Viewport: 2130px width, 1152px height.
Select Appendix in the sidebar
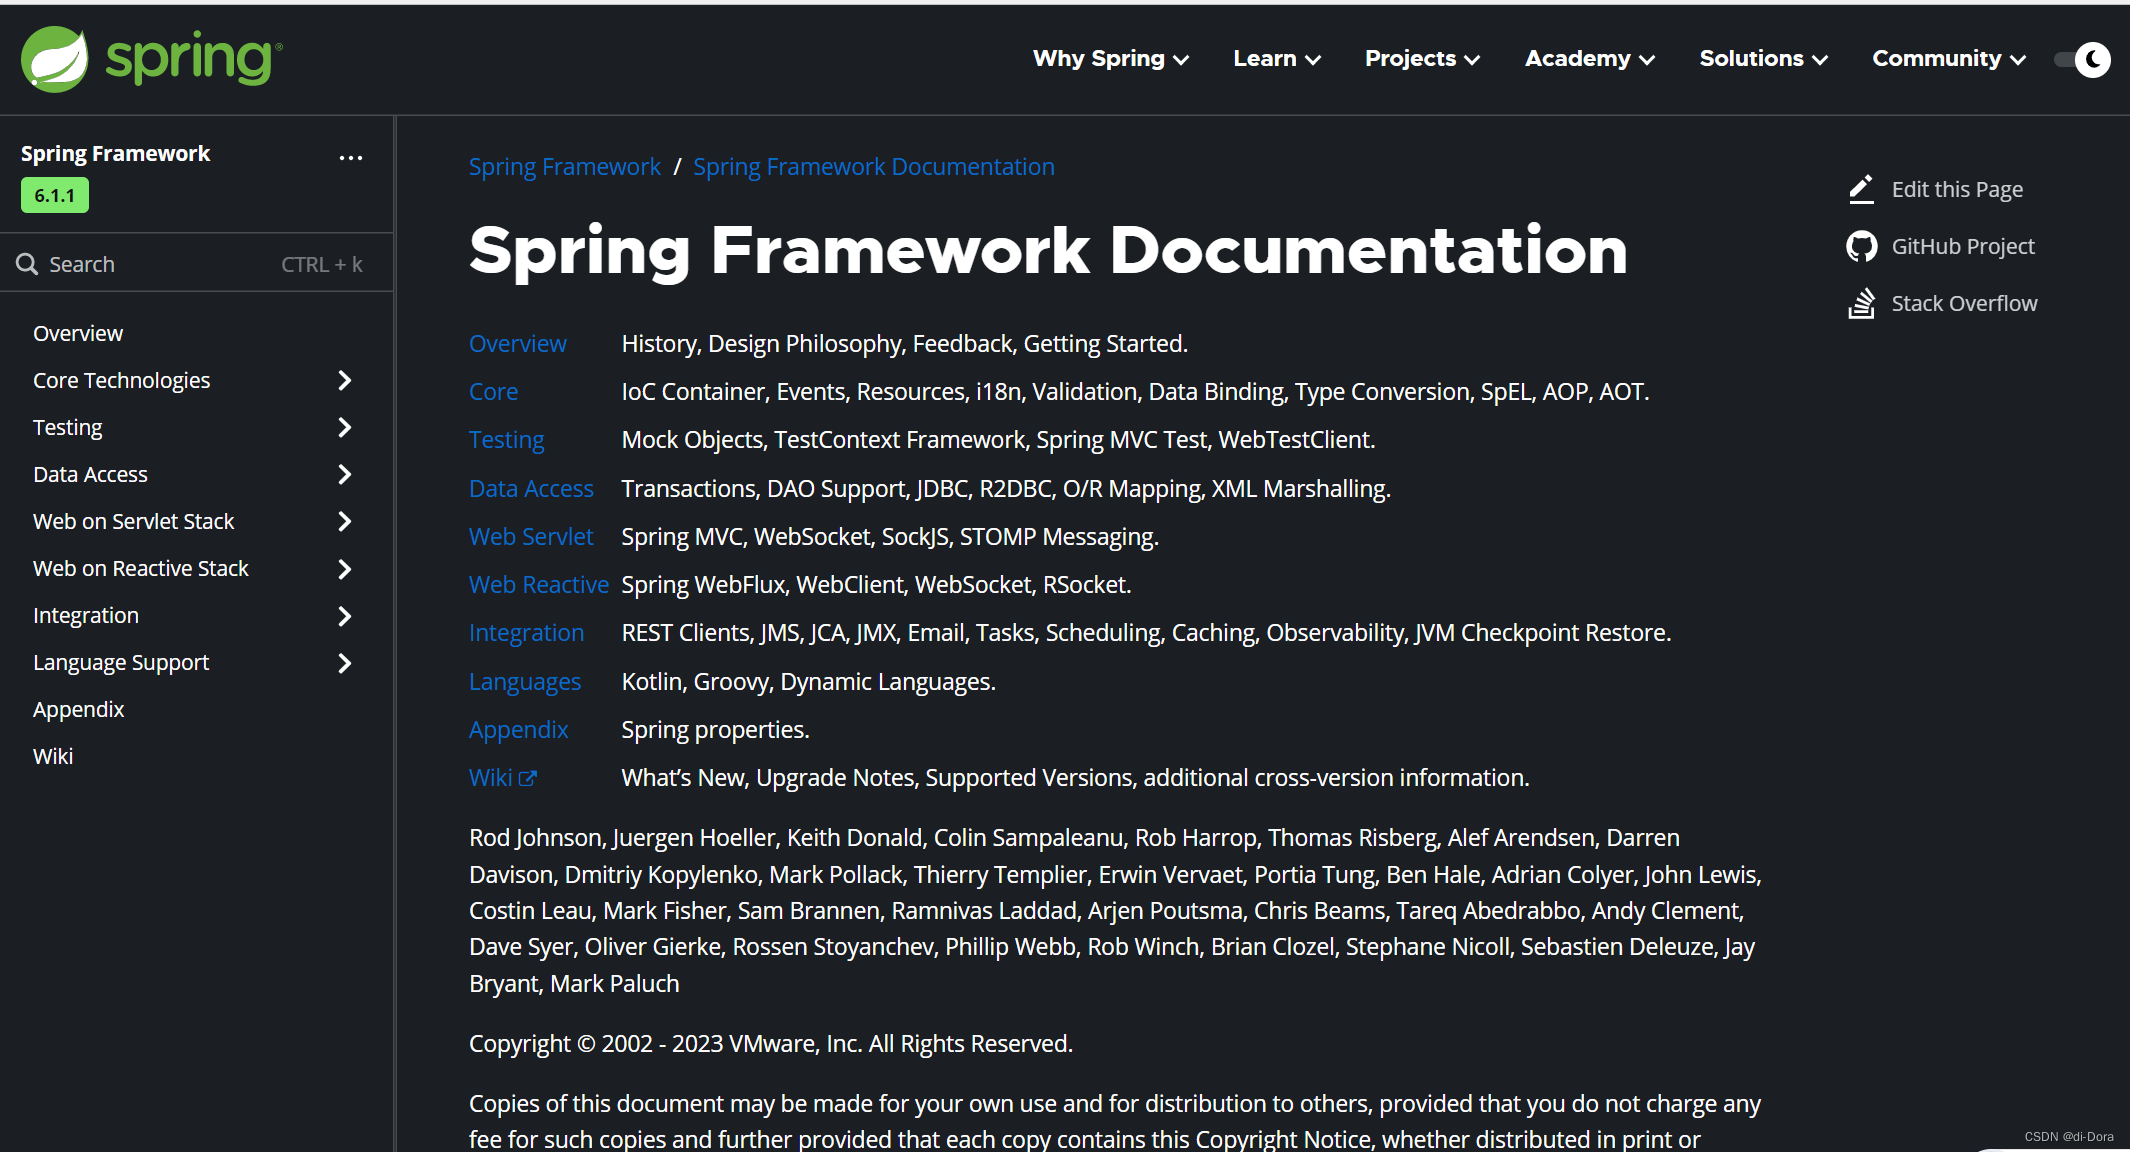tap(79, 709)
